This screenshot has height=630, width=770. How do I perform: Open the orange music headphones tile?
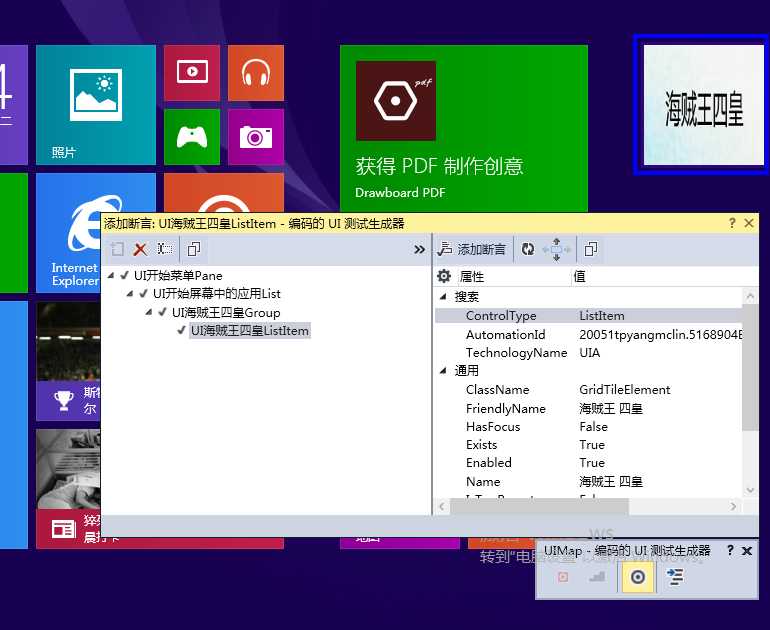pos(256,73)
